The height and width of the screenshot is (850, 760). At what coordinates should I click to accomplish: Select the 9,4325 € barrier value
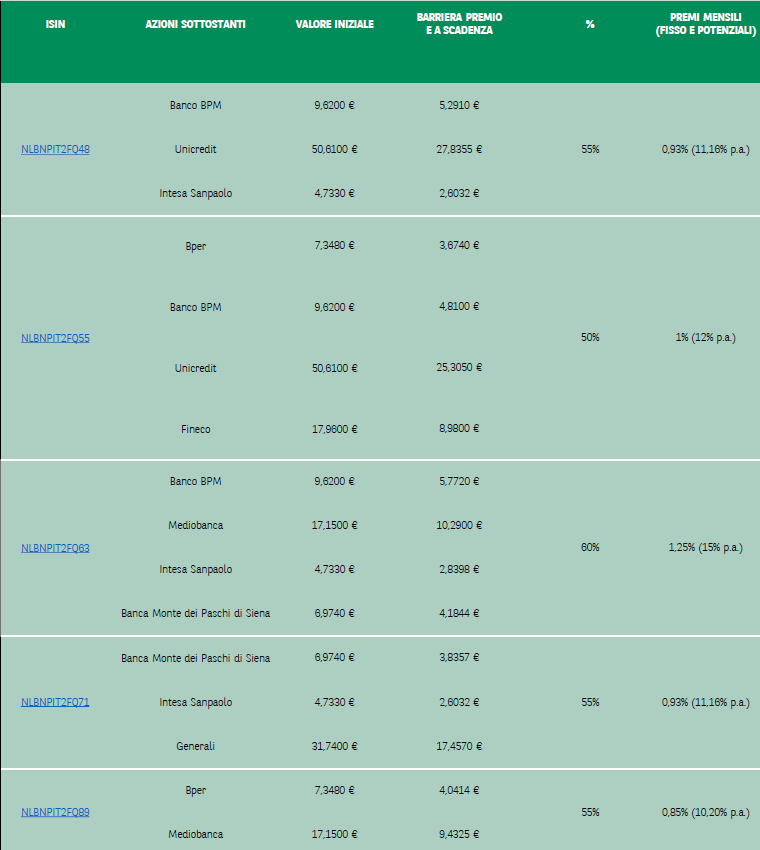click(459, 834)
